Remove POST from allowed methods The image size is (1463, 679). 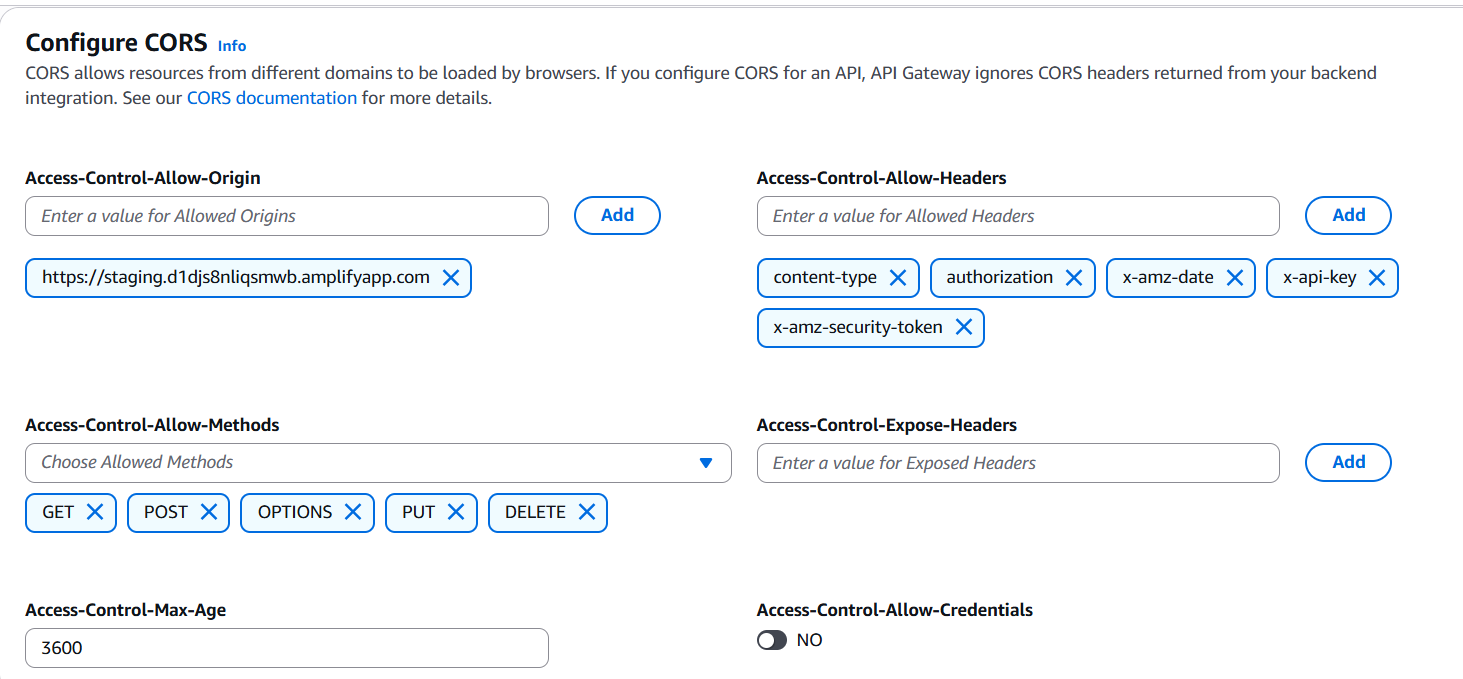pos(209,512)
